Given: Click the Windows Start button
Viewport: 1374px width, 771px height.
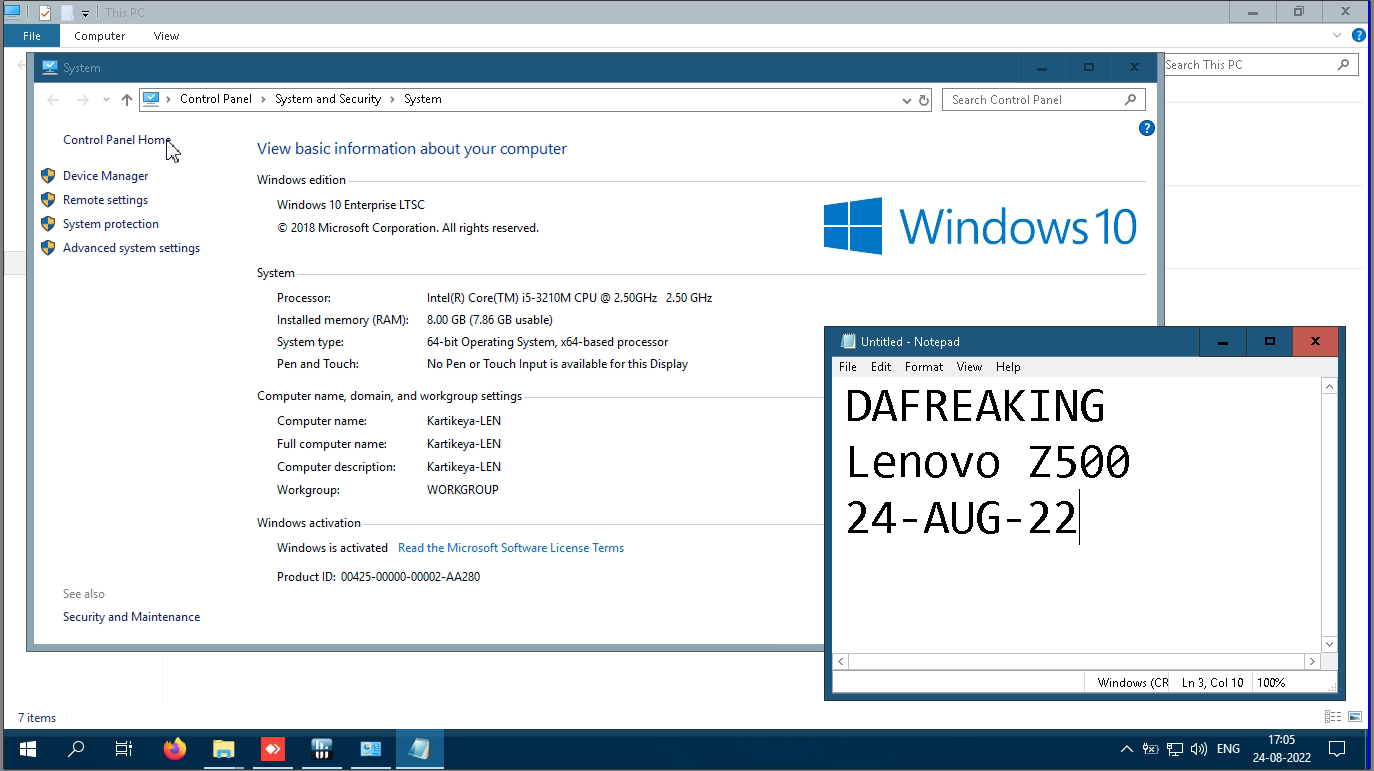Looking at the screenshot, I should pyautogui.click(x=27, y=749).
